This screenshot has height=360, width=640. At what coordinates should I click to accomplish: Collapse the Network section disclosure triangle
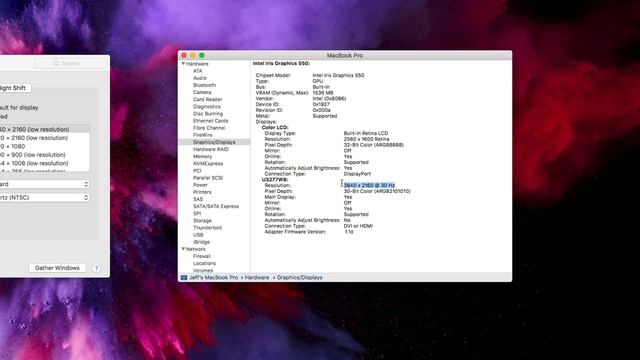pos(184,249)
